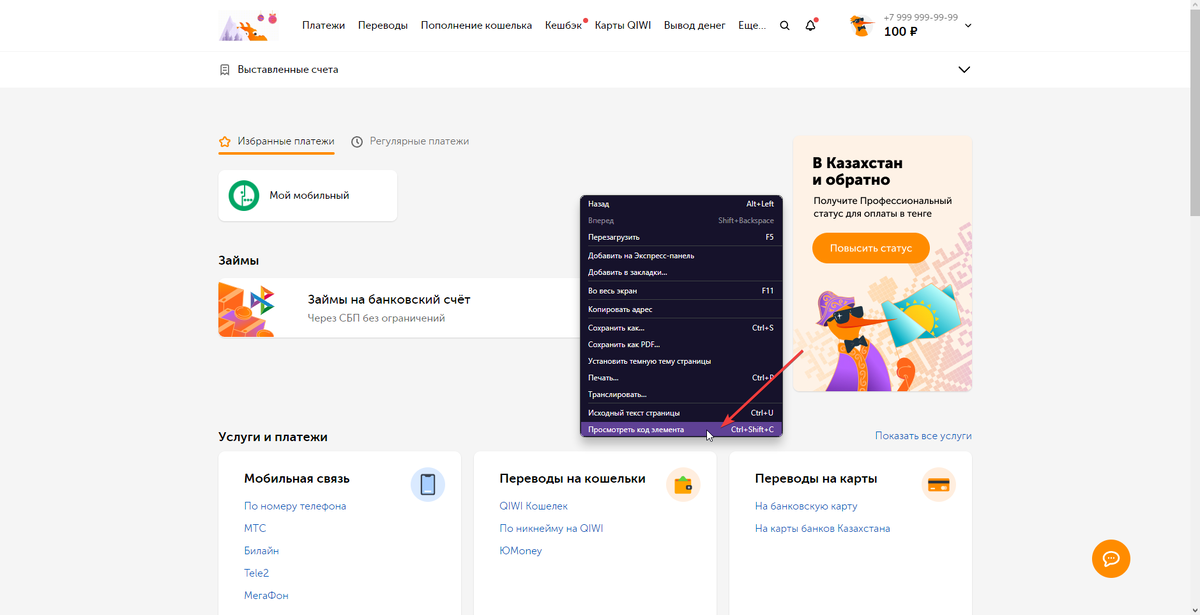Open Пополнение кошелька in navigation
The image size is (1200, 615).
tap(477, 25)
